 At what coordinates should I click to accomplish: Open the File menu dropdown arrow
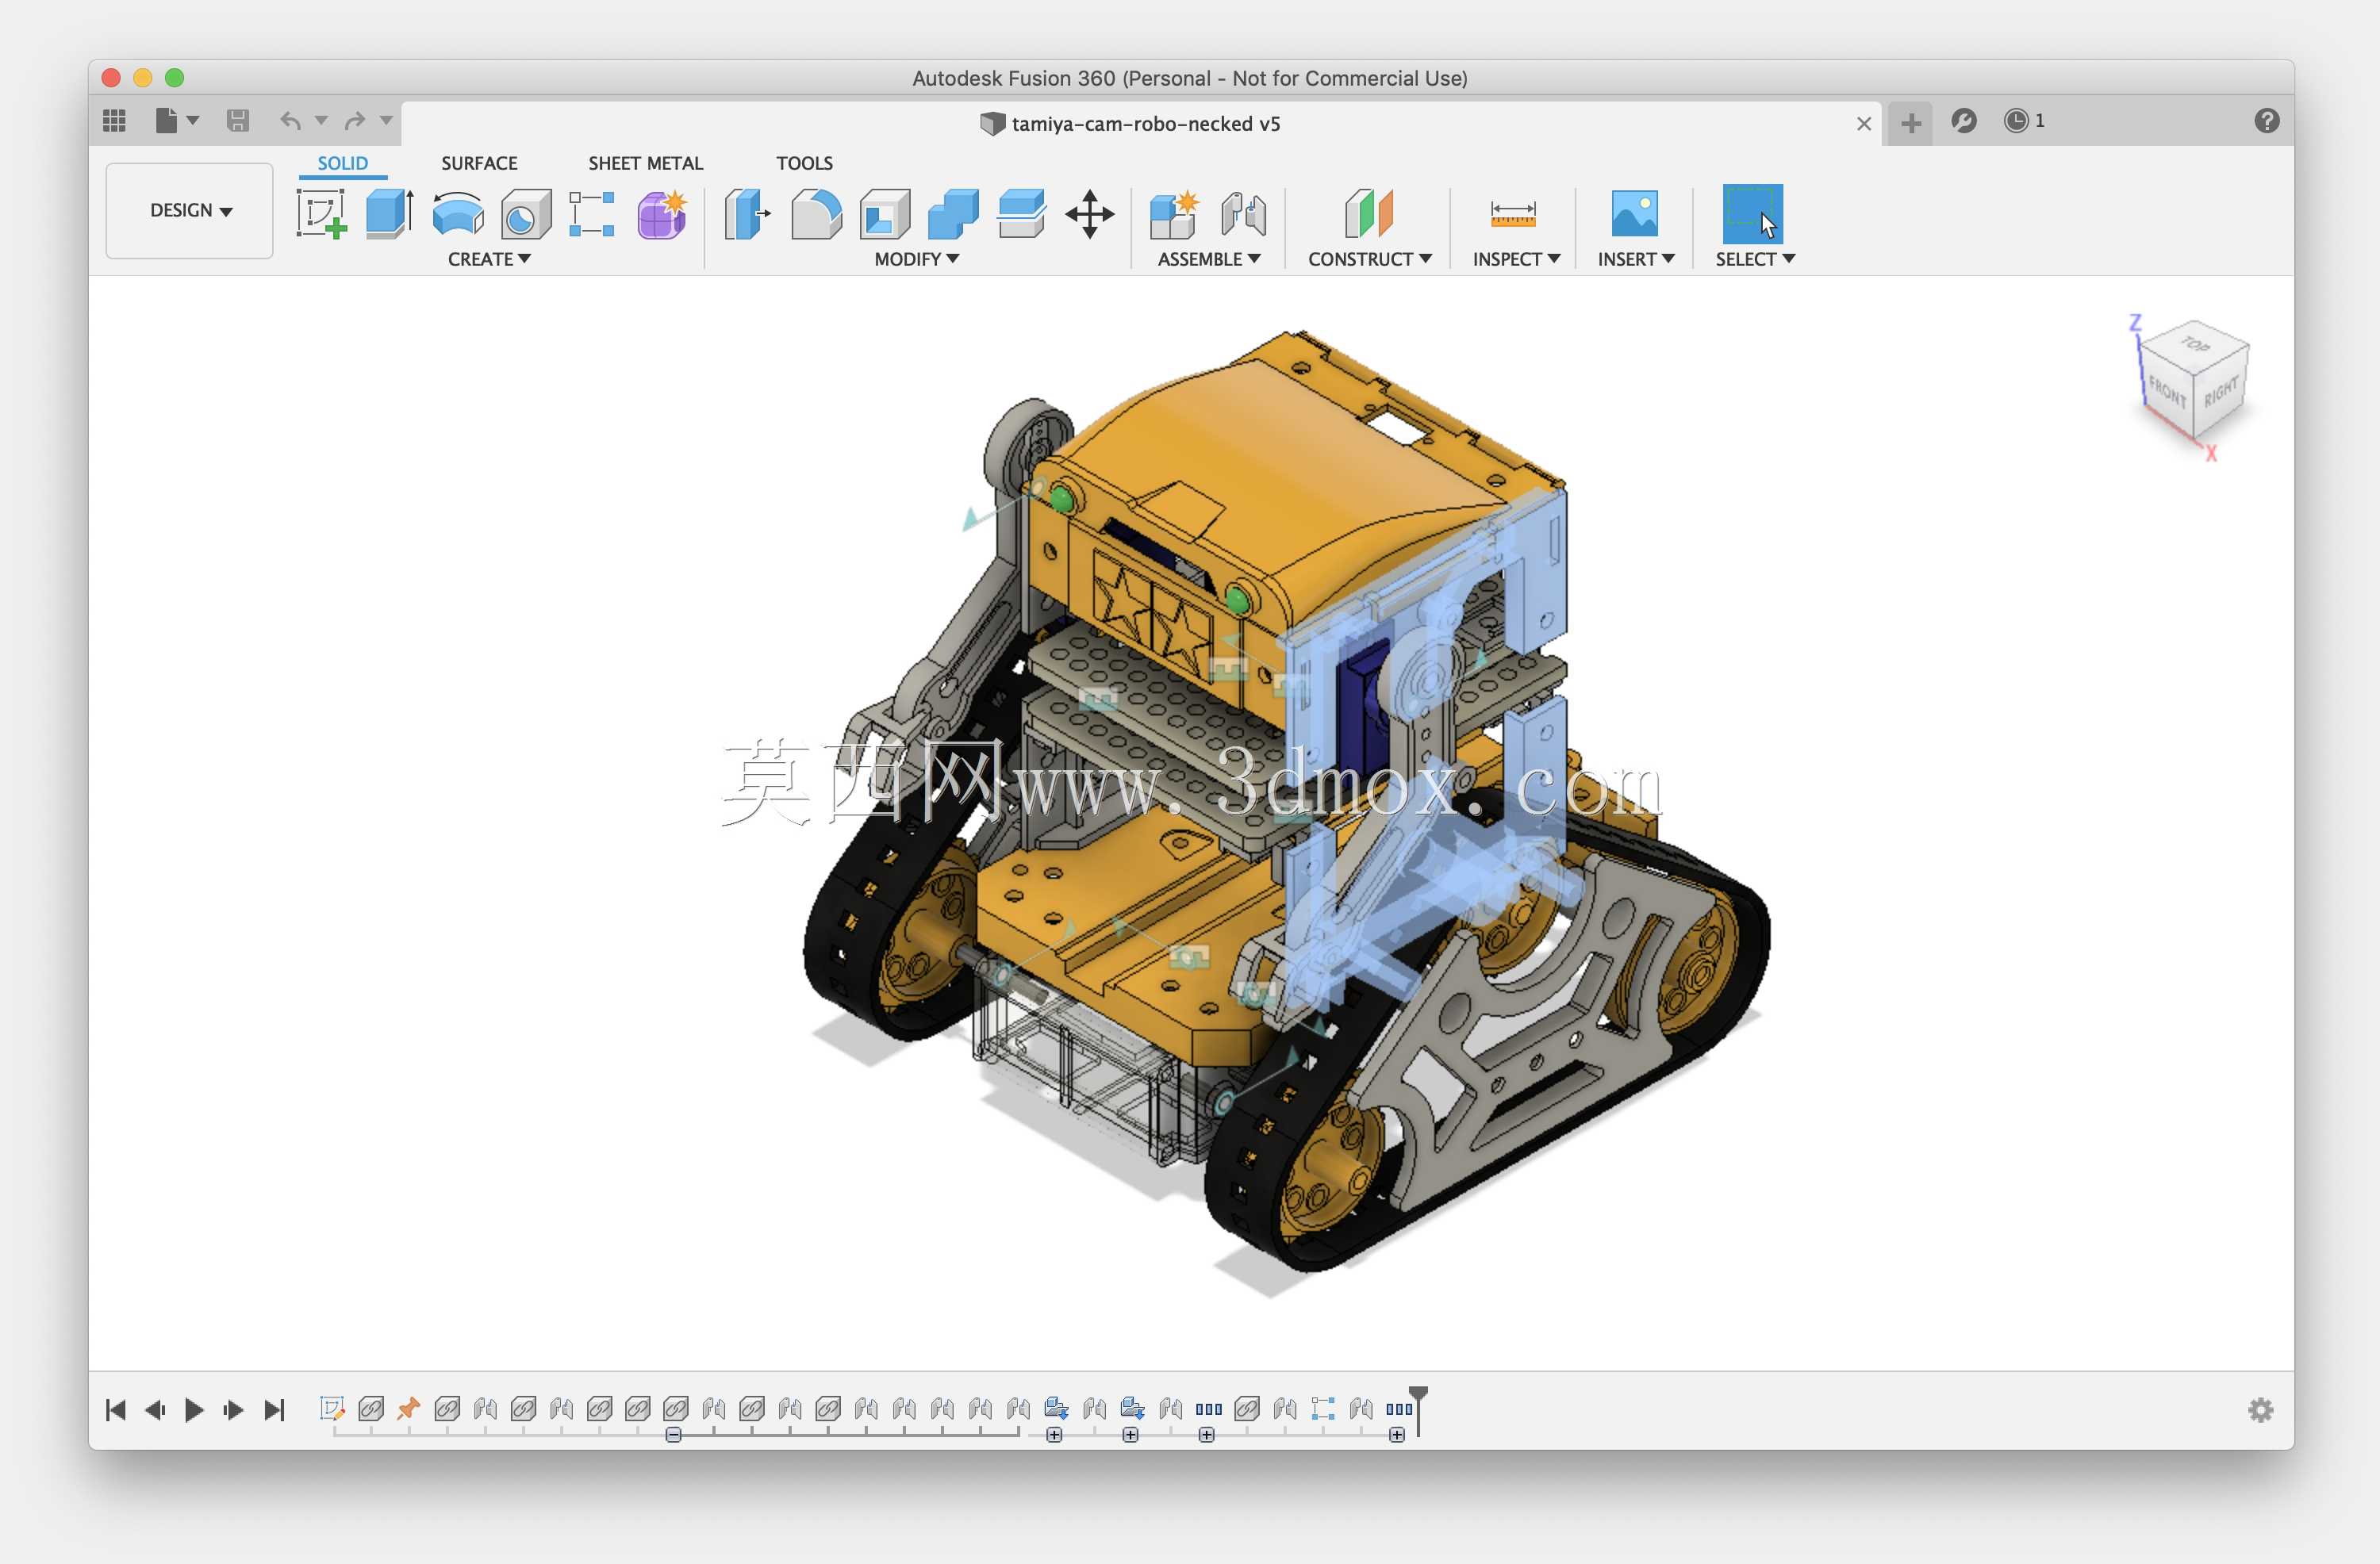coord(193,121)
